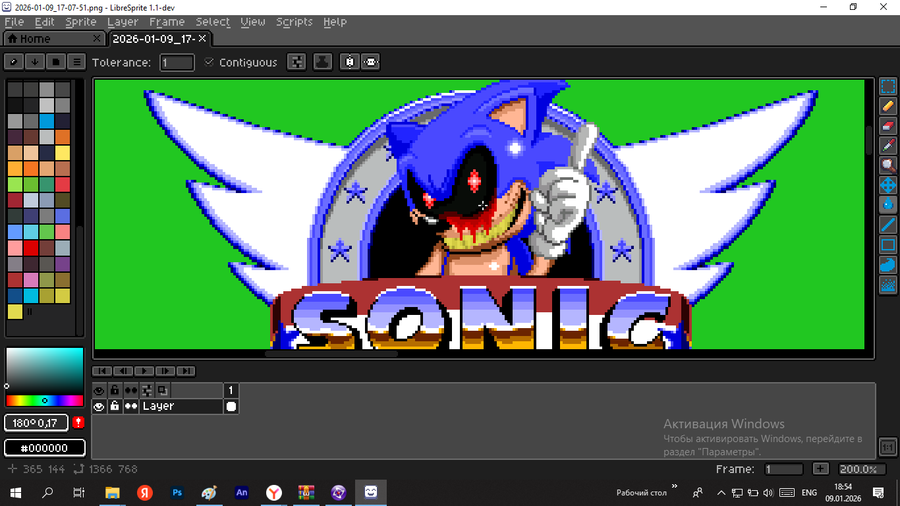Select the Zoom magnifier tool
Screen dimensions: 900x506
pyautogui.click(x=887, y=165)
